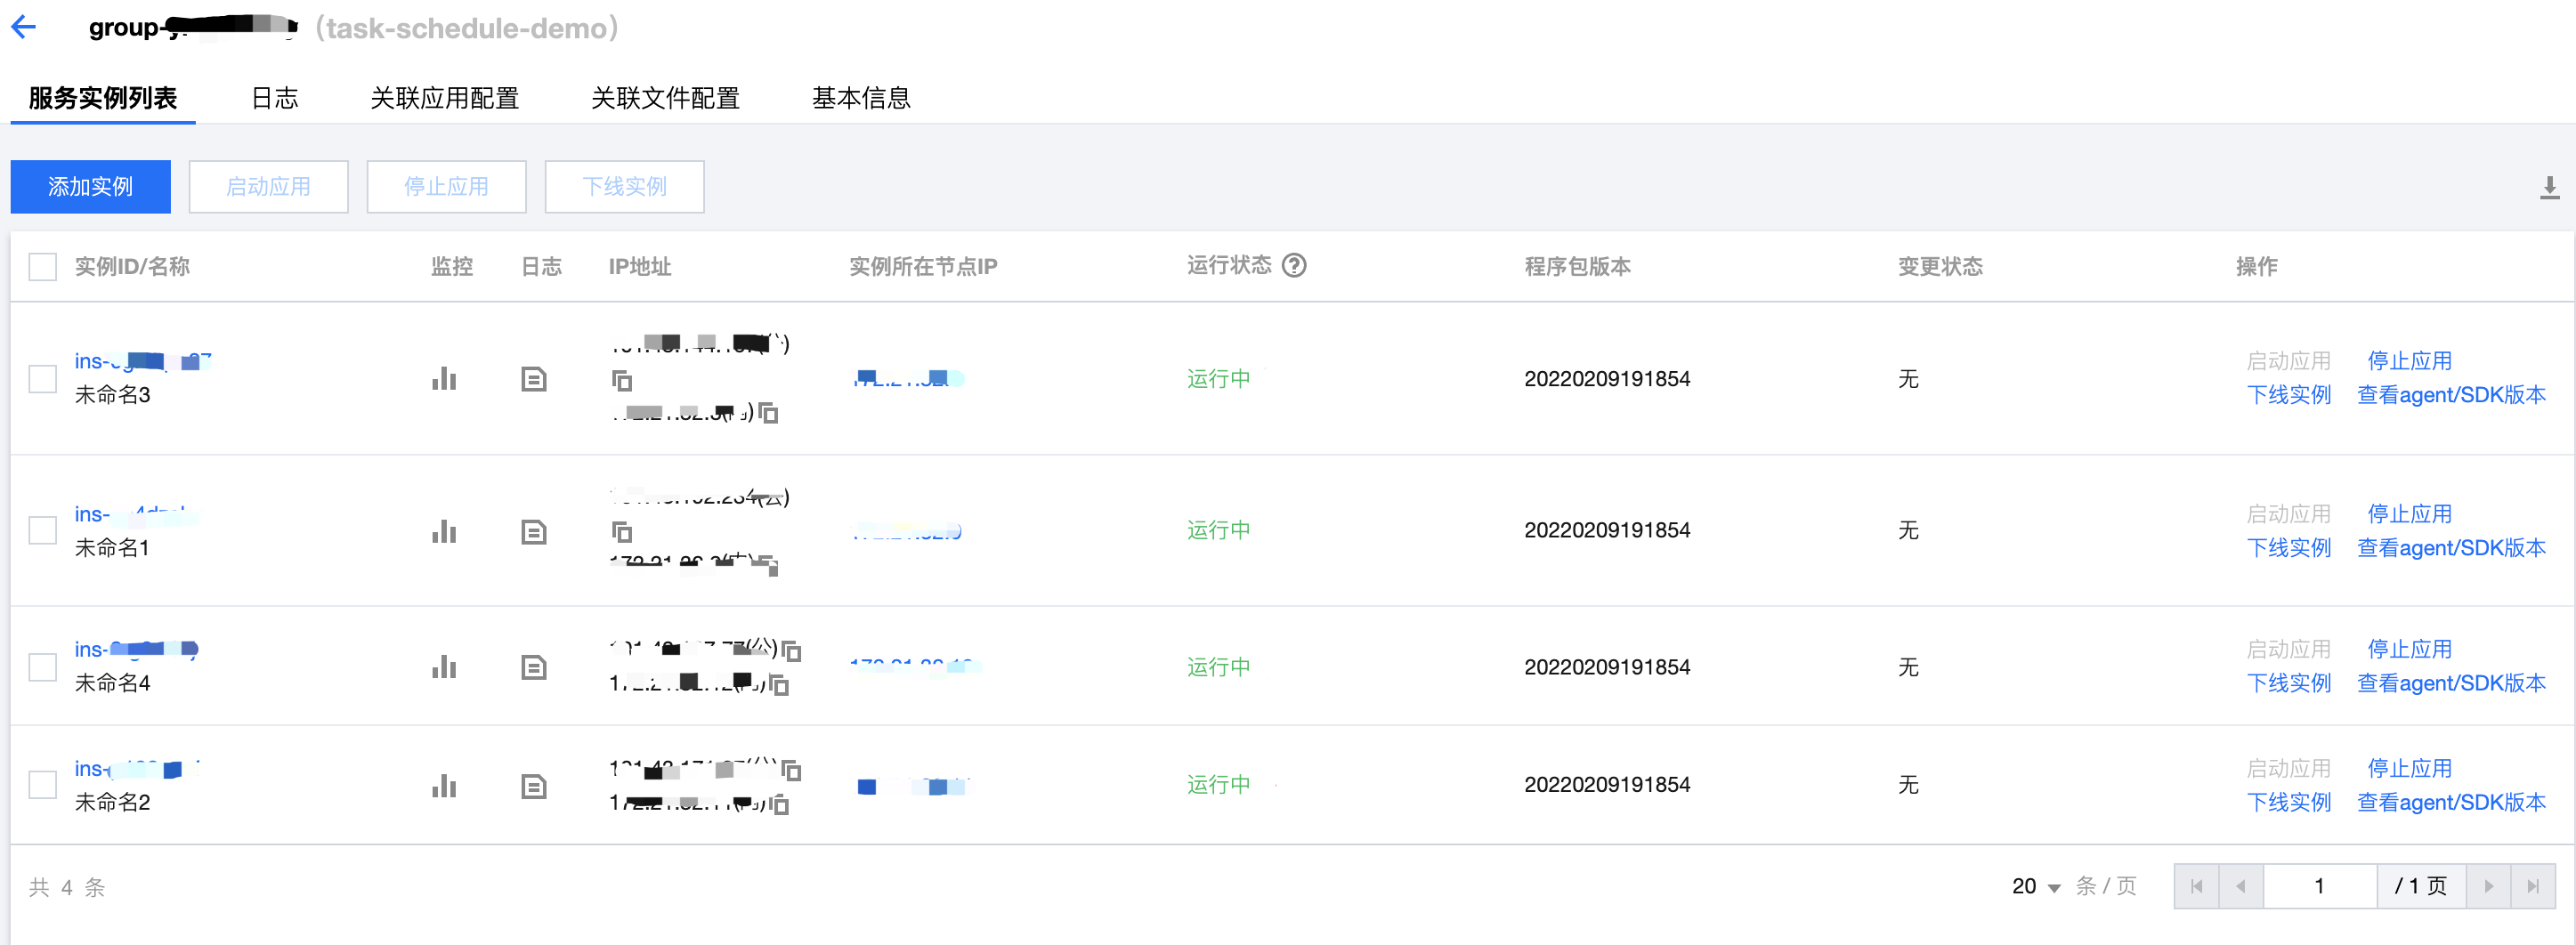Screen dimensions: 2576x945
Task: Click 停止应用 link for instance 未命名4
Action: click(2410, 648)
